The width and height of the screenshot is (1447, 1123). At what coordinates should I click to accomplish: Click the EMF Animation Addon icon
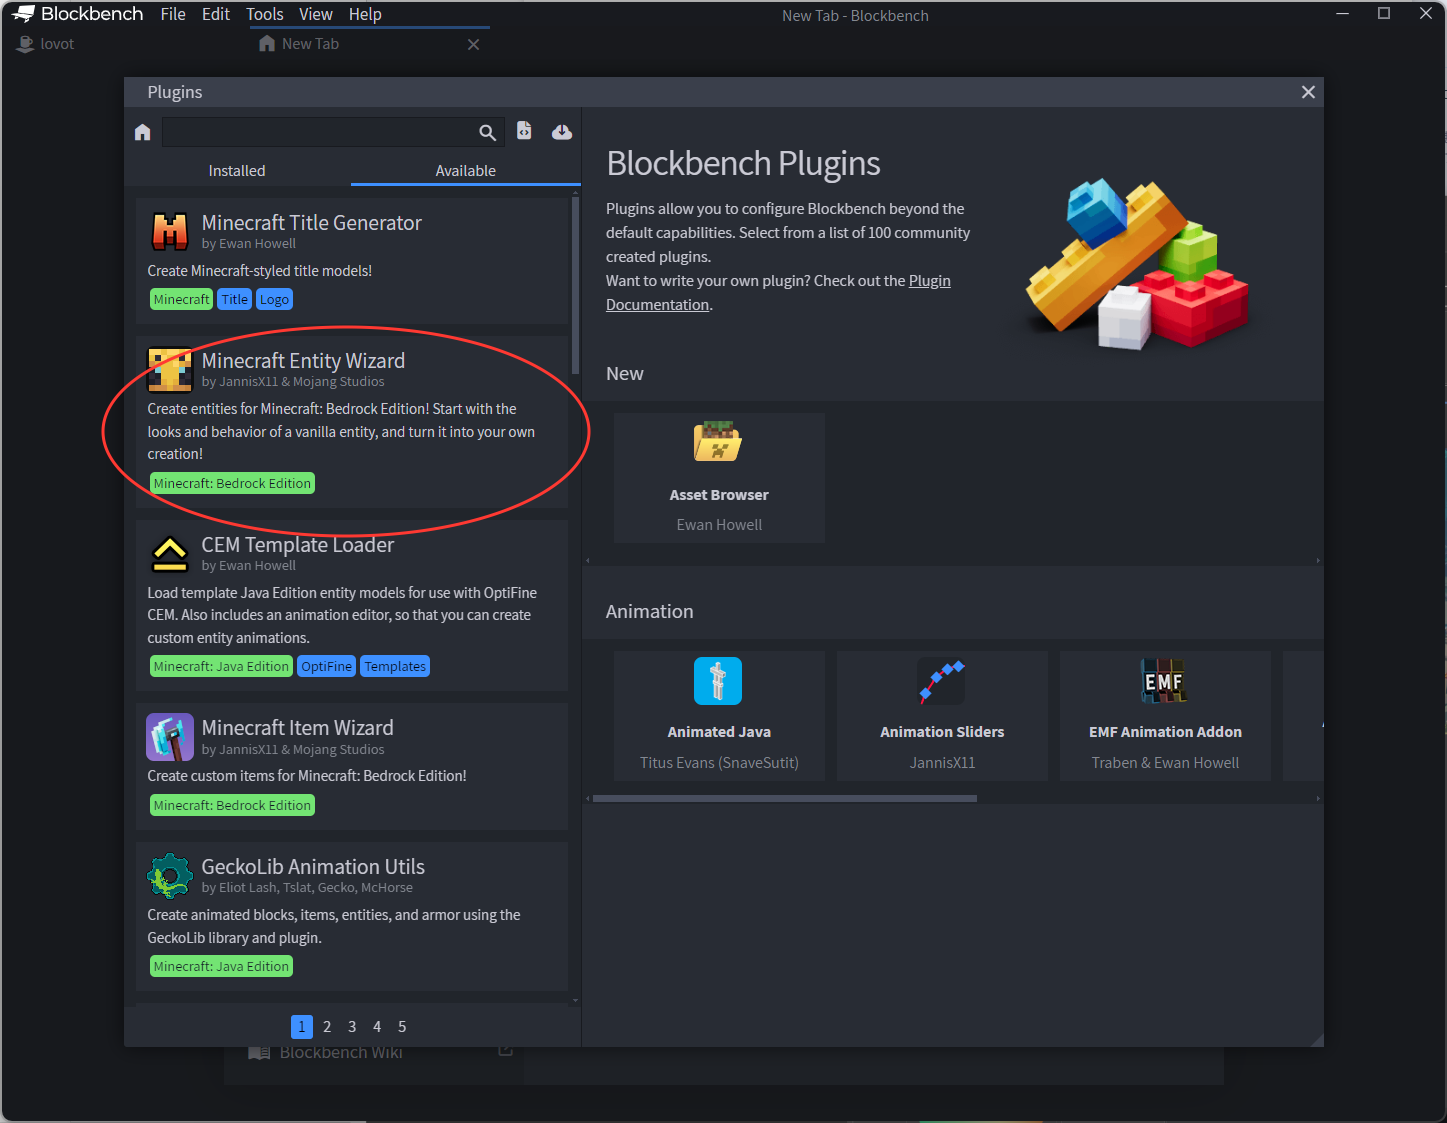(1164, 681)
